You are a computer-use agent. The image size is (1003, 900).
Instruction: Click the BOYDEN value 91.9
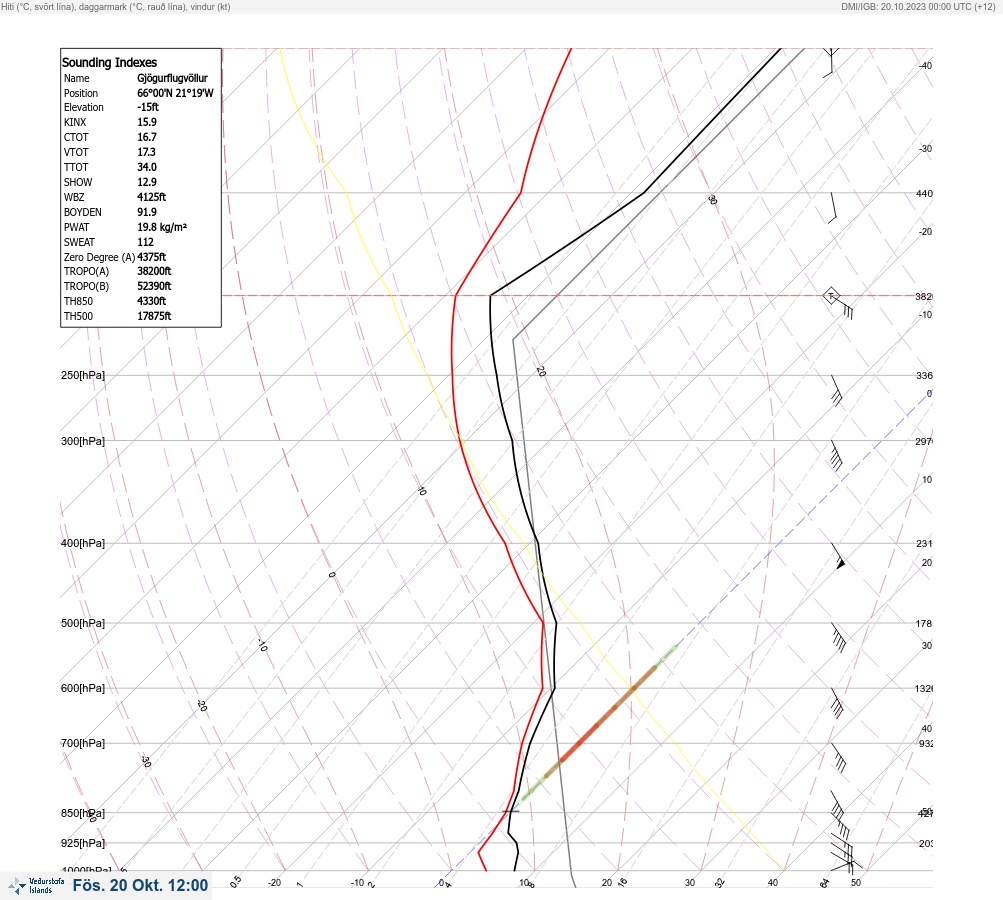[x=146, y=212]
